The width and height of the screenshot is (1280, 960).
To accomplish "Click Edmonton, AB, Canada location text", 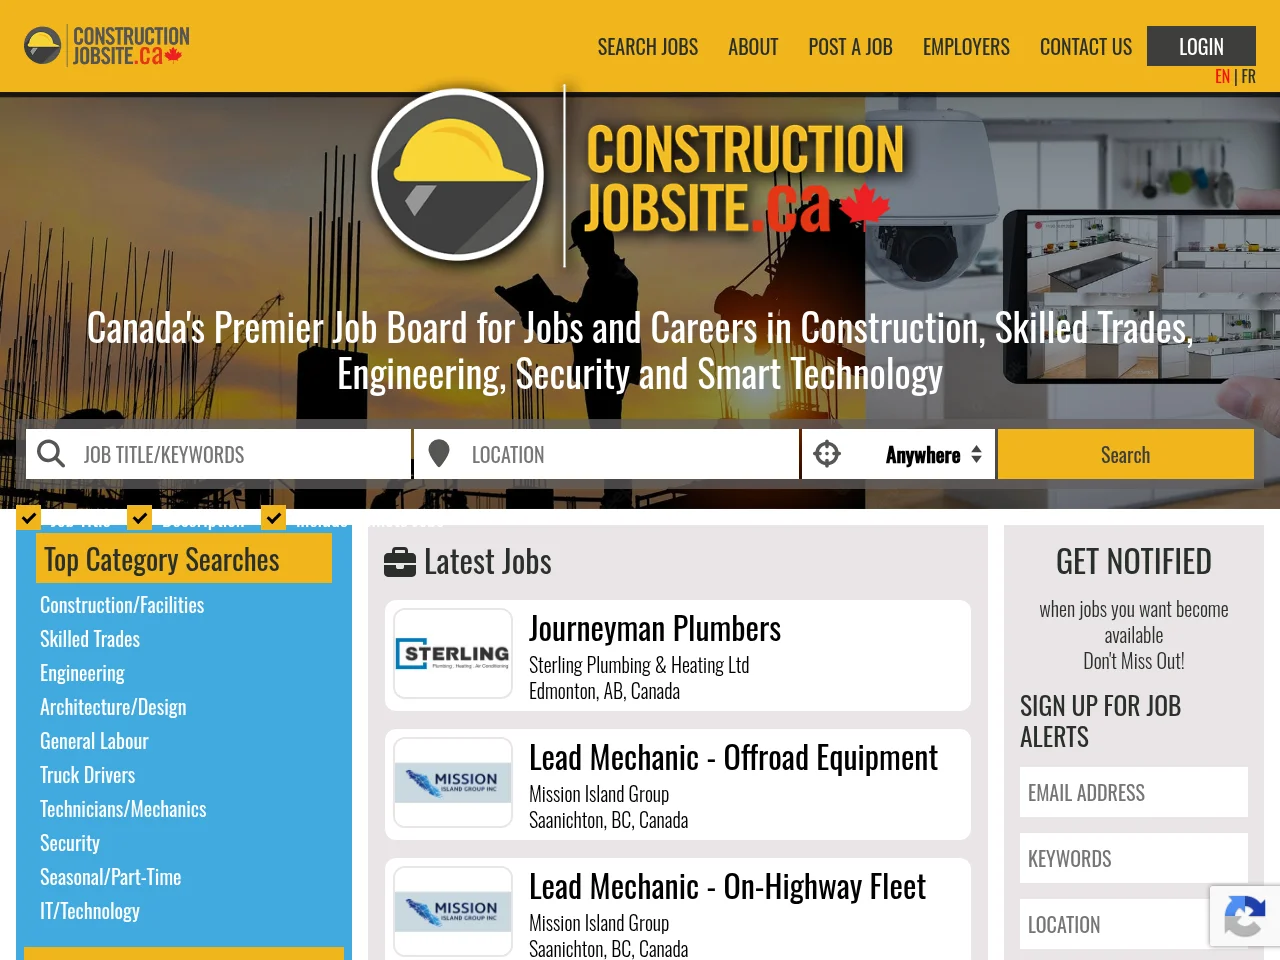I will 604,691.
